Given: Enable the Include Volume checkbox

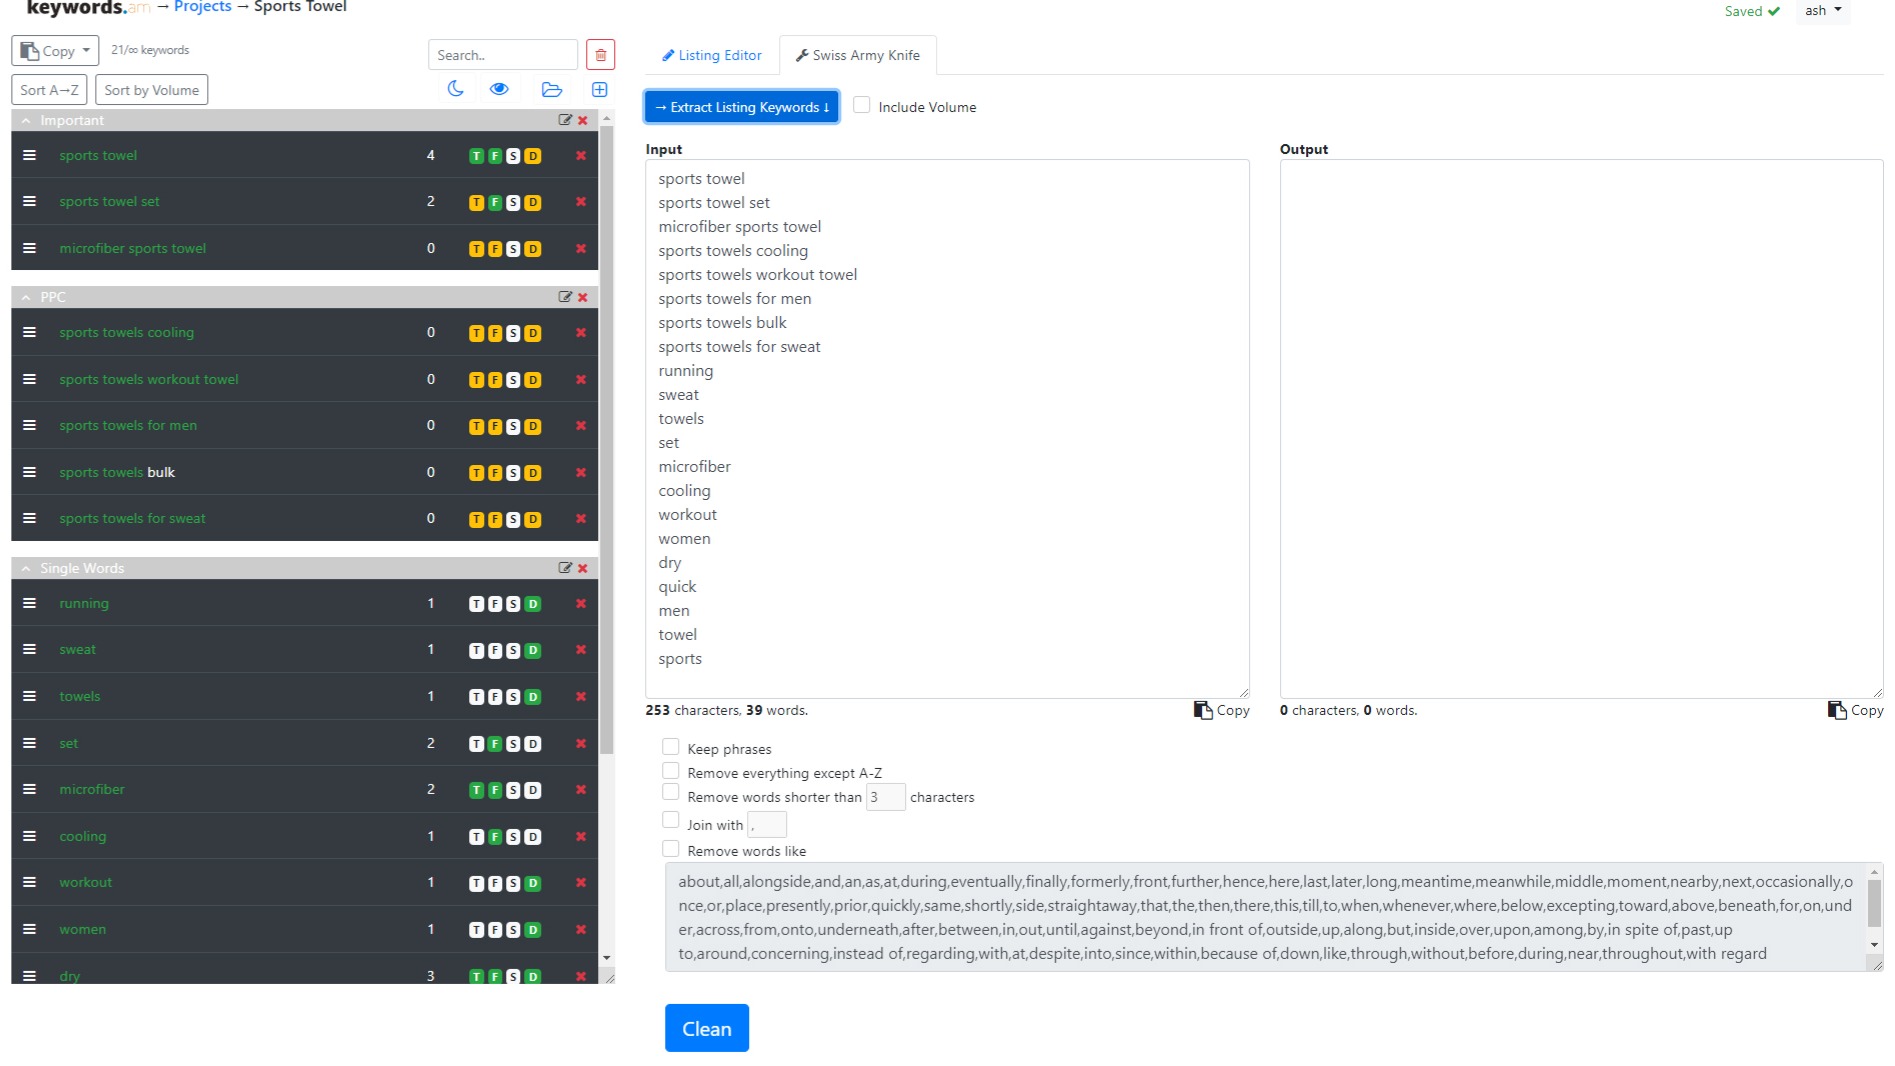Looking at the screenshot, I should 861,106.
